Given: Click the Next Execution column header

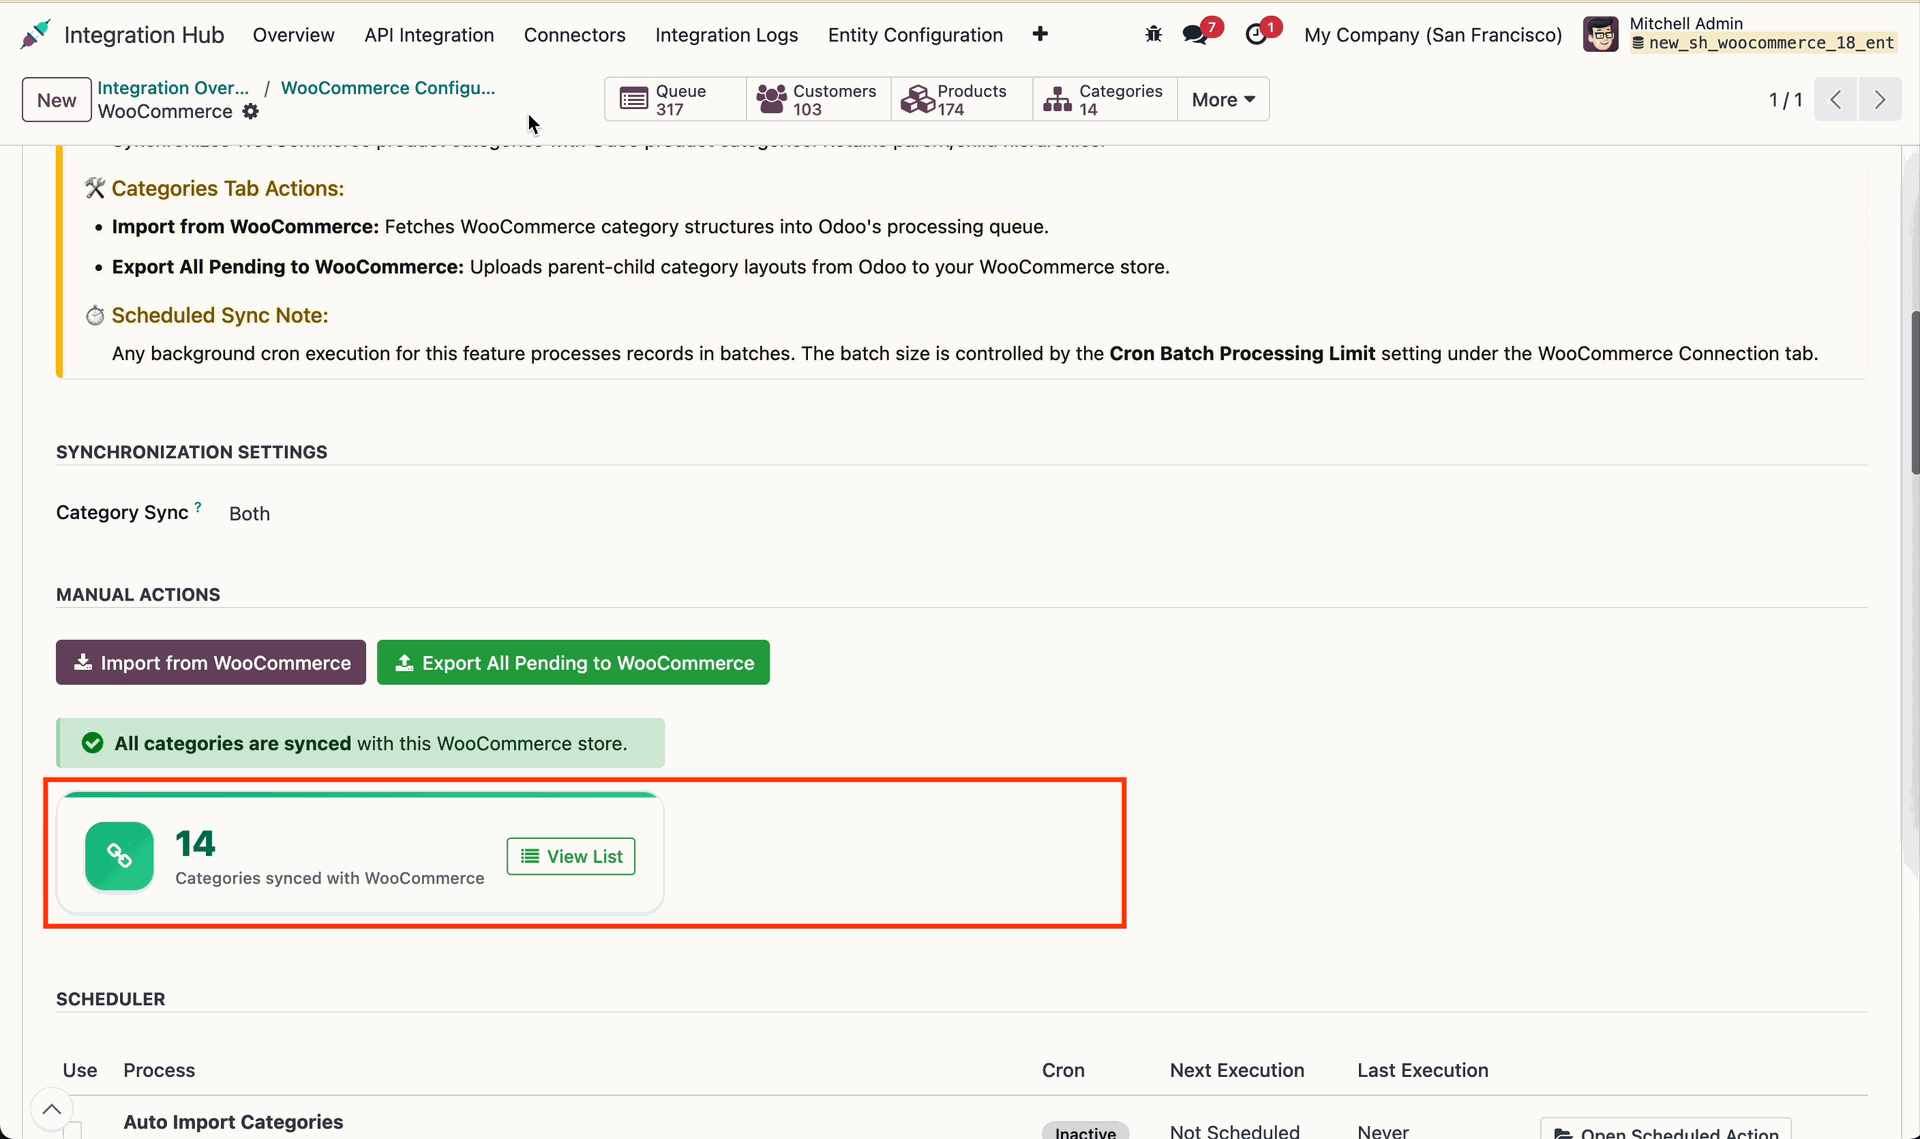Looking at the screenshot, I should pyautogui.click(x=1237, y=1070).
